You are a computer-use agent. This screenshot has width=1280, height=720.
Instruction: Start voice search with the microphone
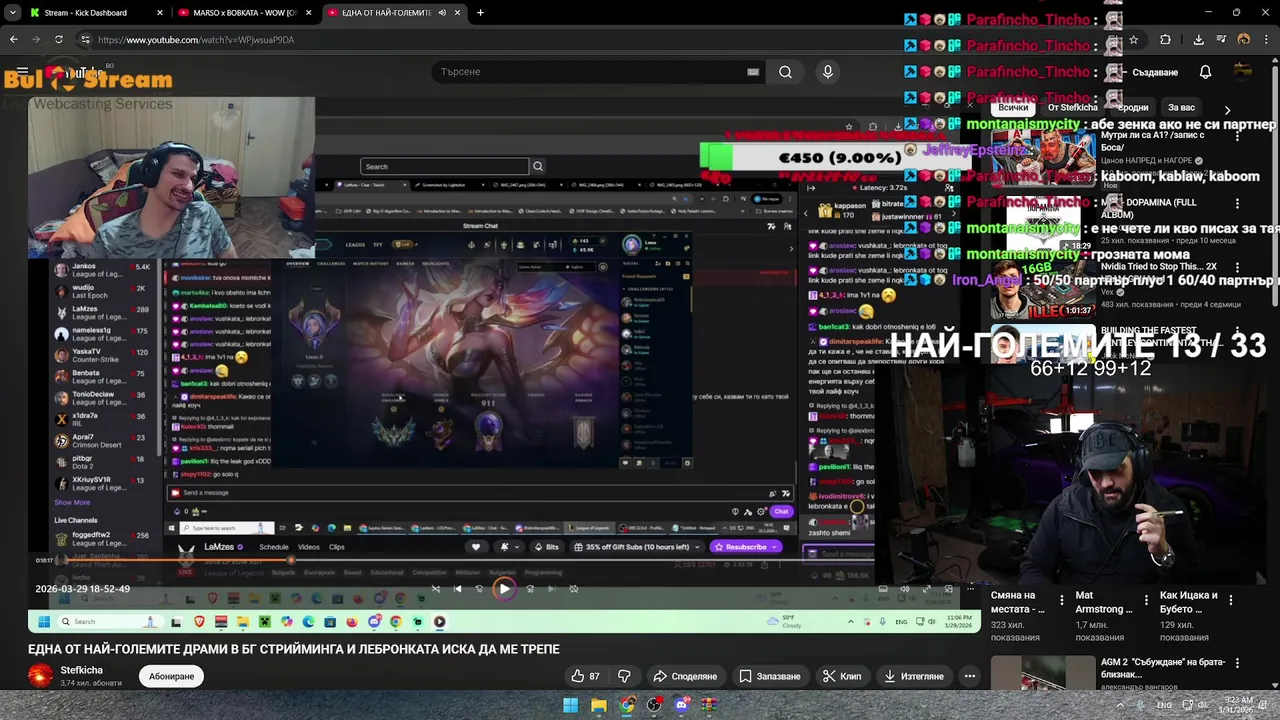827,72
